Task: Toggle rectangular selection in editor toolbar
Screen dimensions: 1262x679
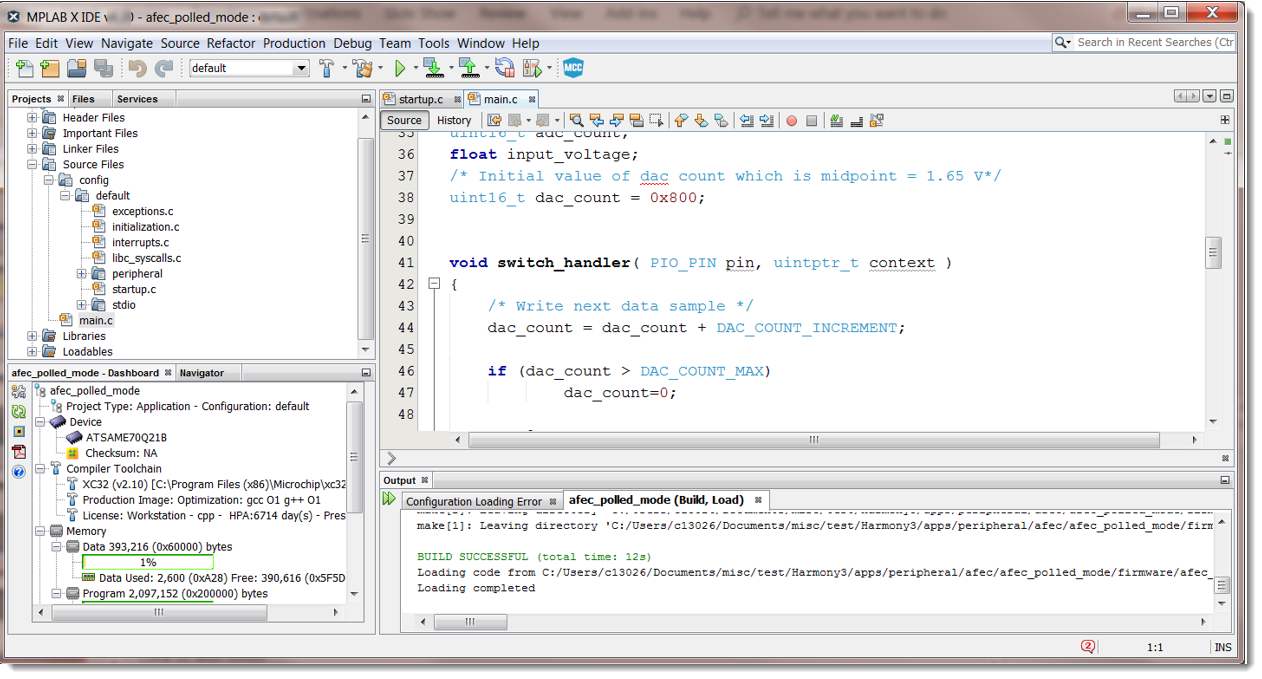Action: click(656, 121)
